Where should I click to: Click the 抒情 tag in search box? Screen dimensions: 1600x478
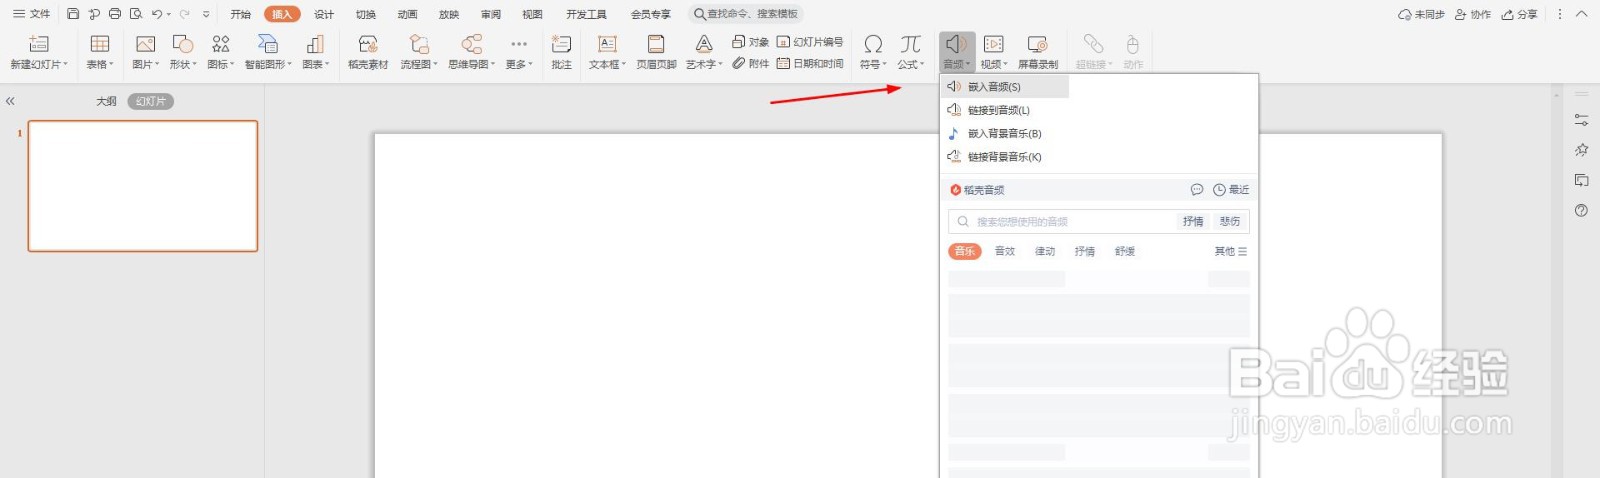[x=1193, y=221]
